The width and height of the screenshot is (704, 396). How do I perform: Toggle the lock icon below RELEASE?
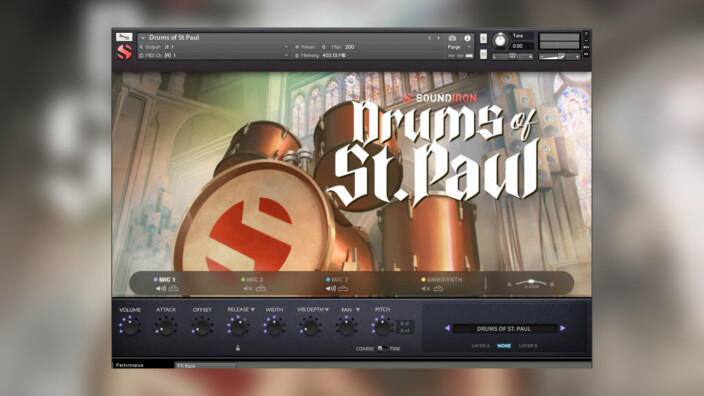(x=238, y=348)
